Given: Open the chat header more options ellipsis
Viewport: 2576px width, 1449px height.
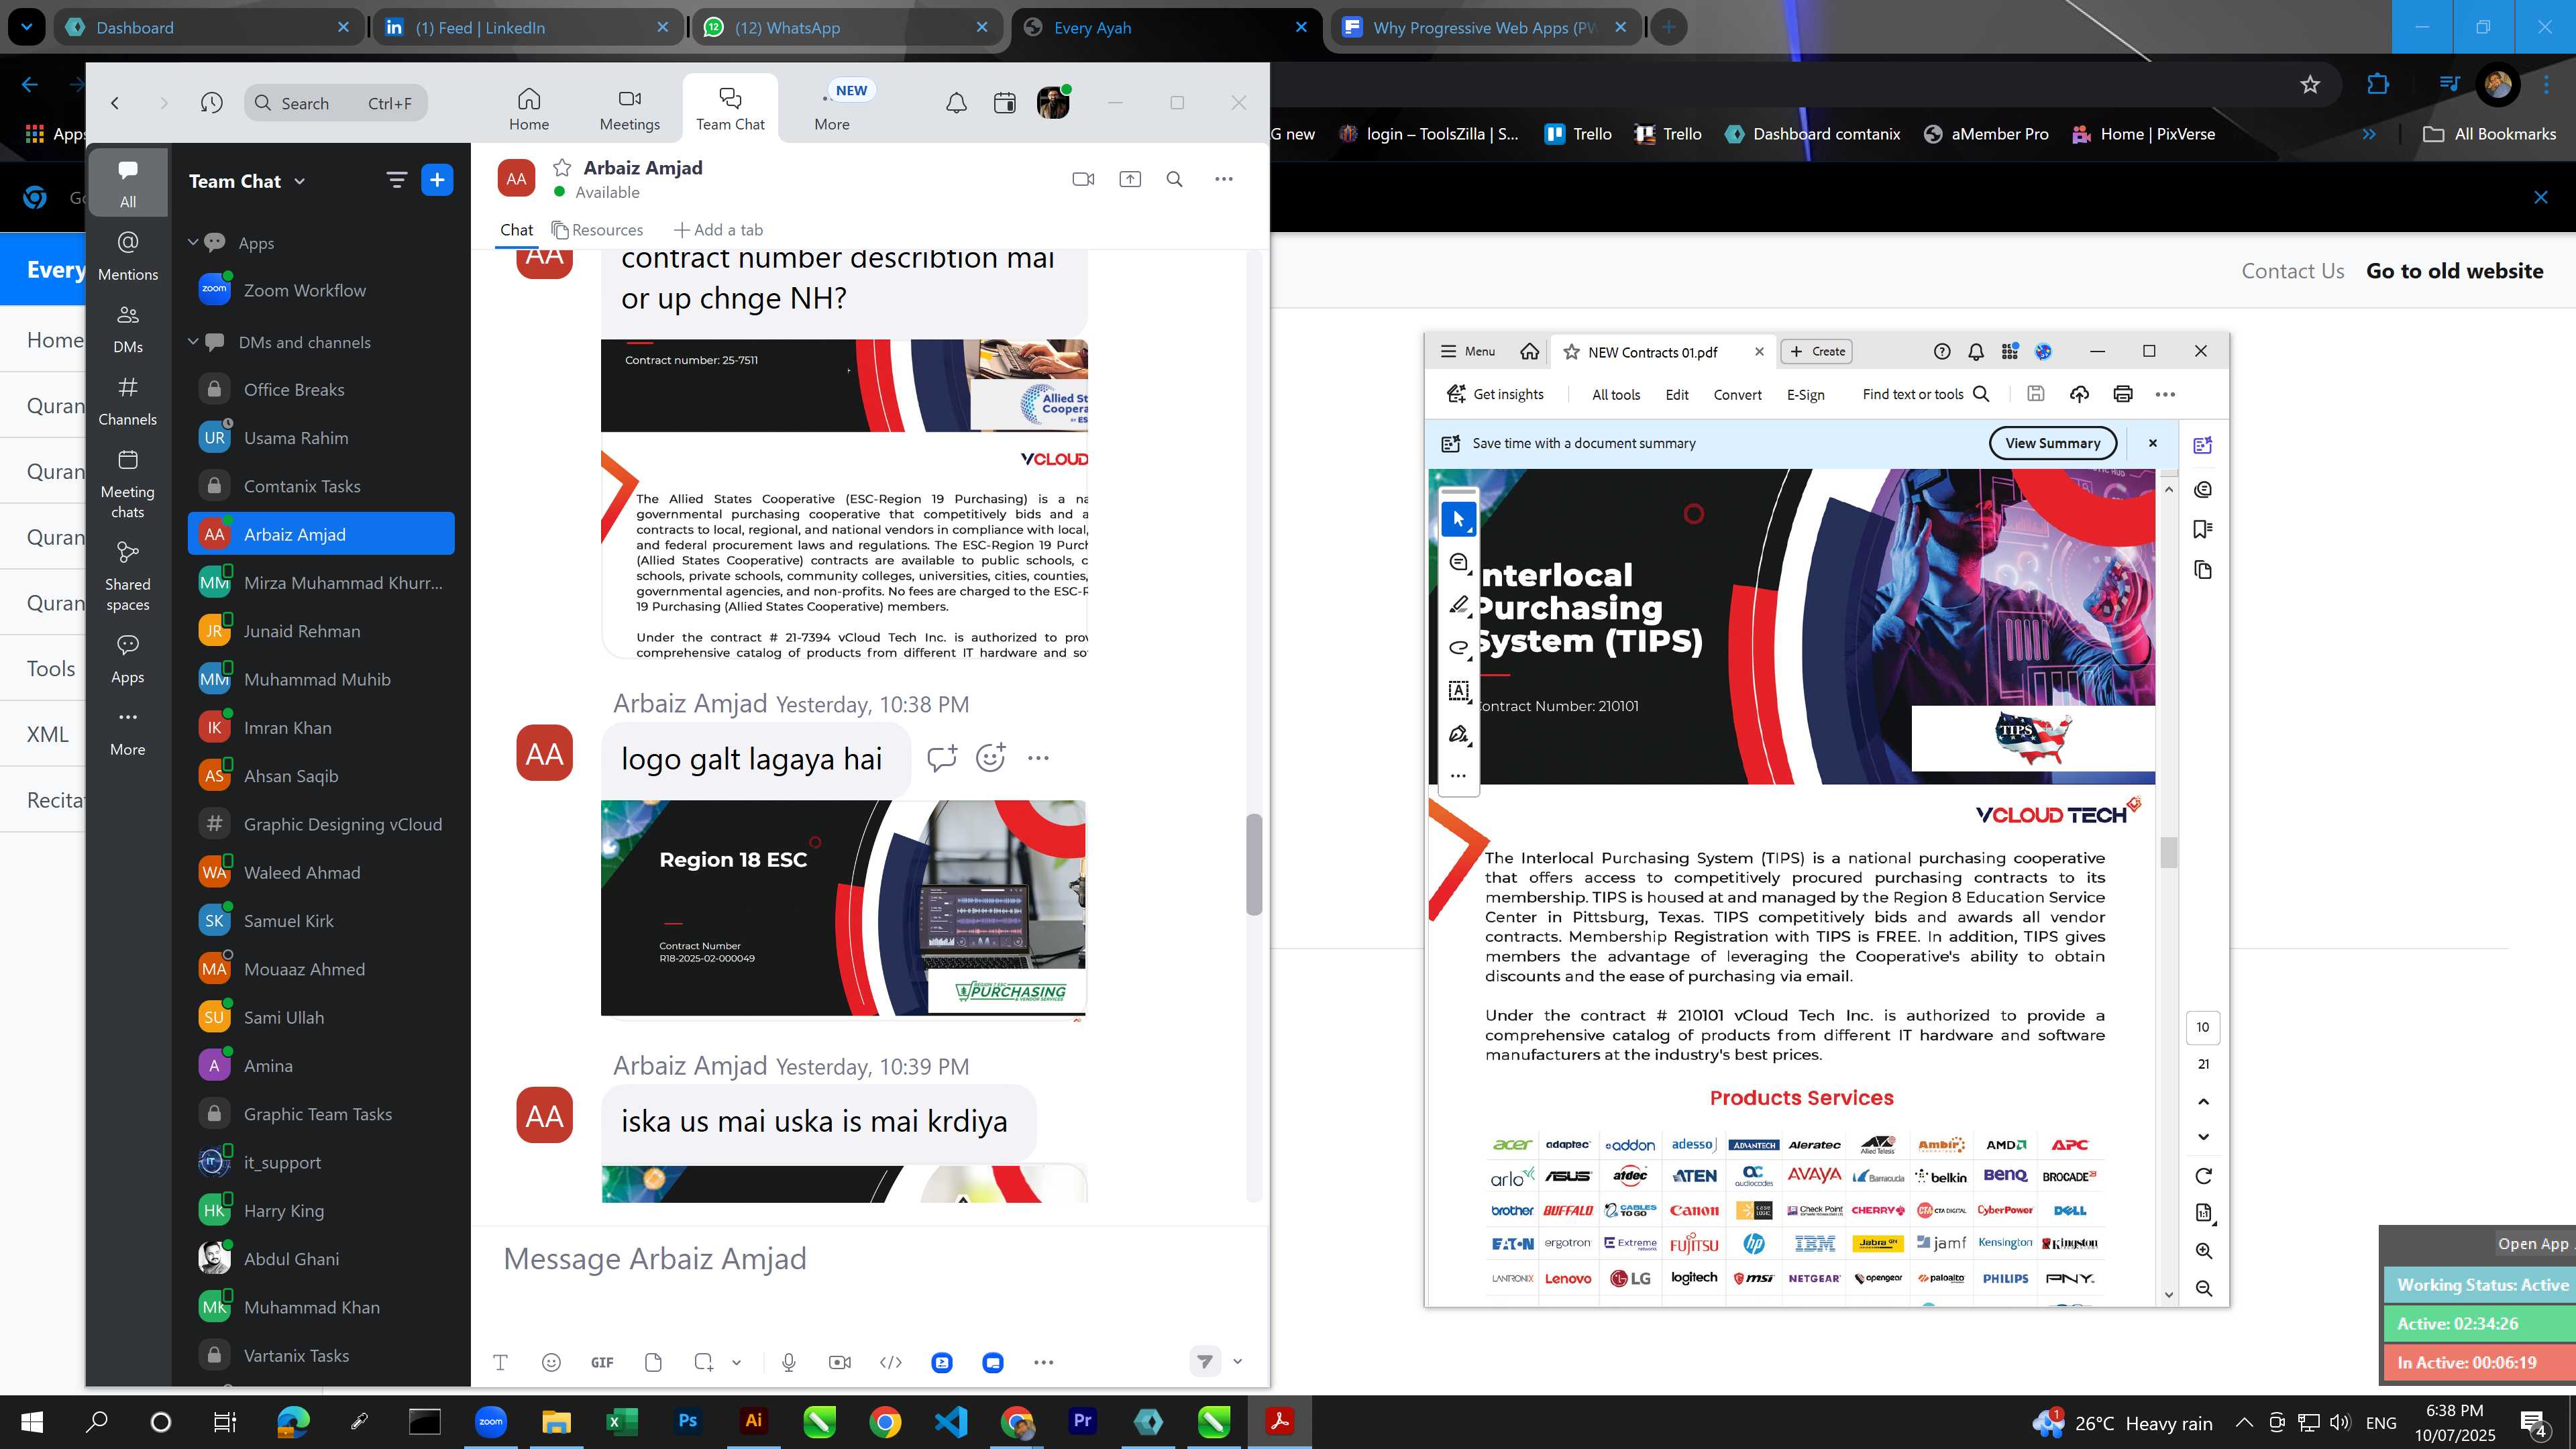Looking at the screenshot, I should [1224, 179].
